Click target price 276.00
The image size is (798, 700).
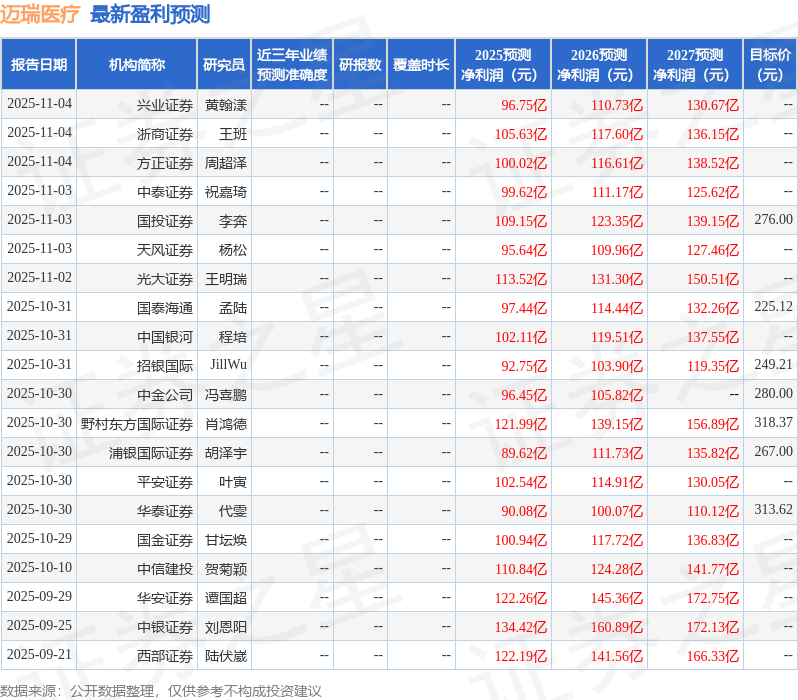click(773, 219)
